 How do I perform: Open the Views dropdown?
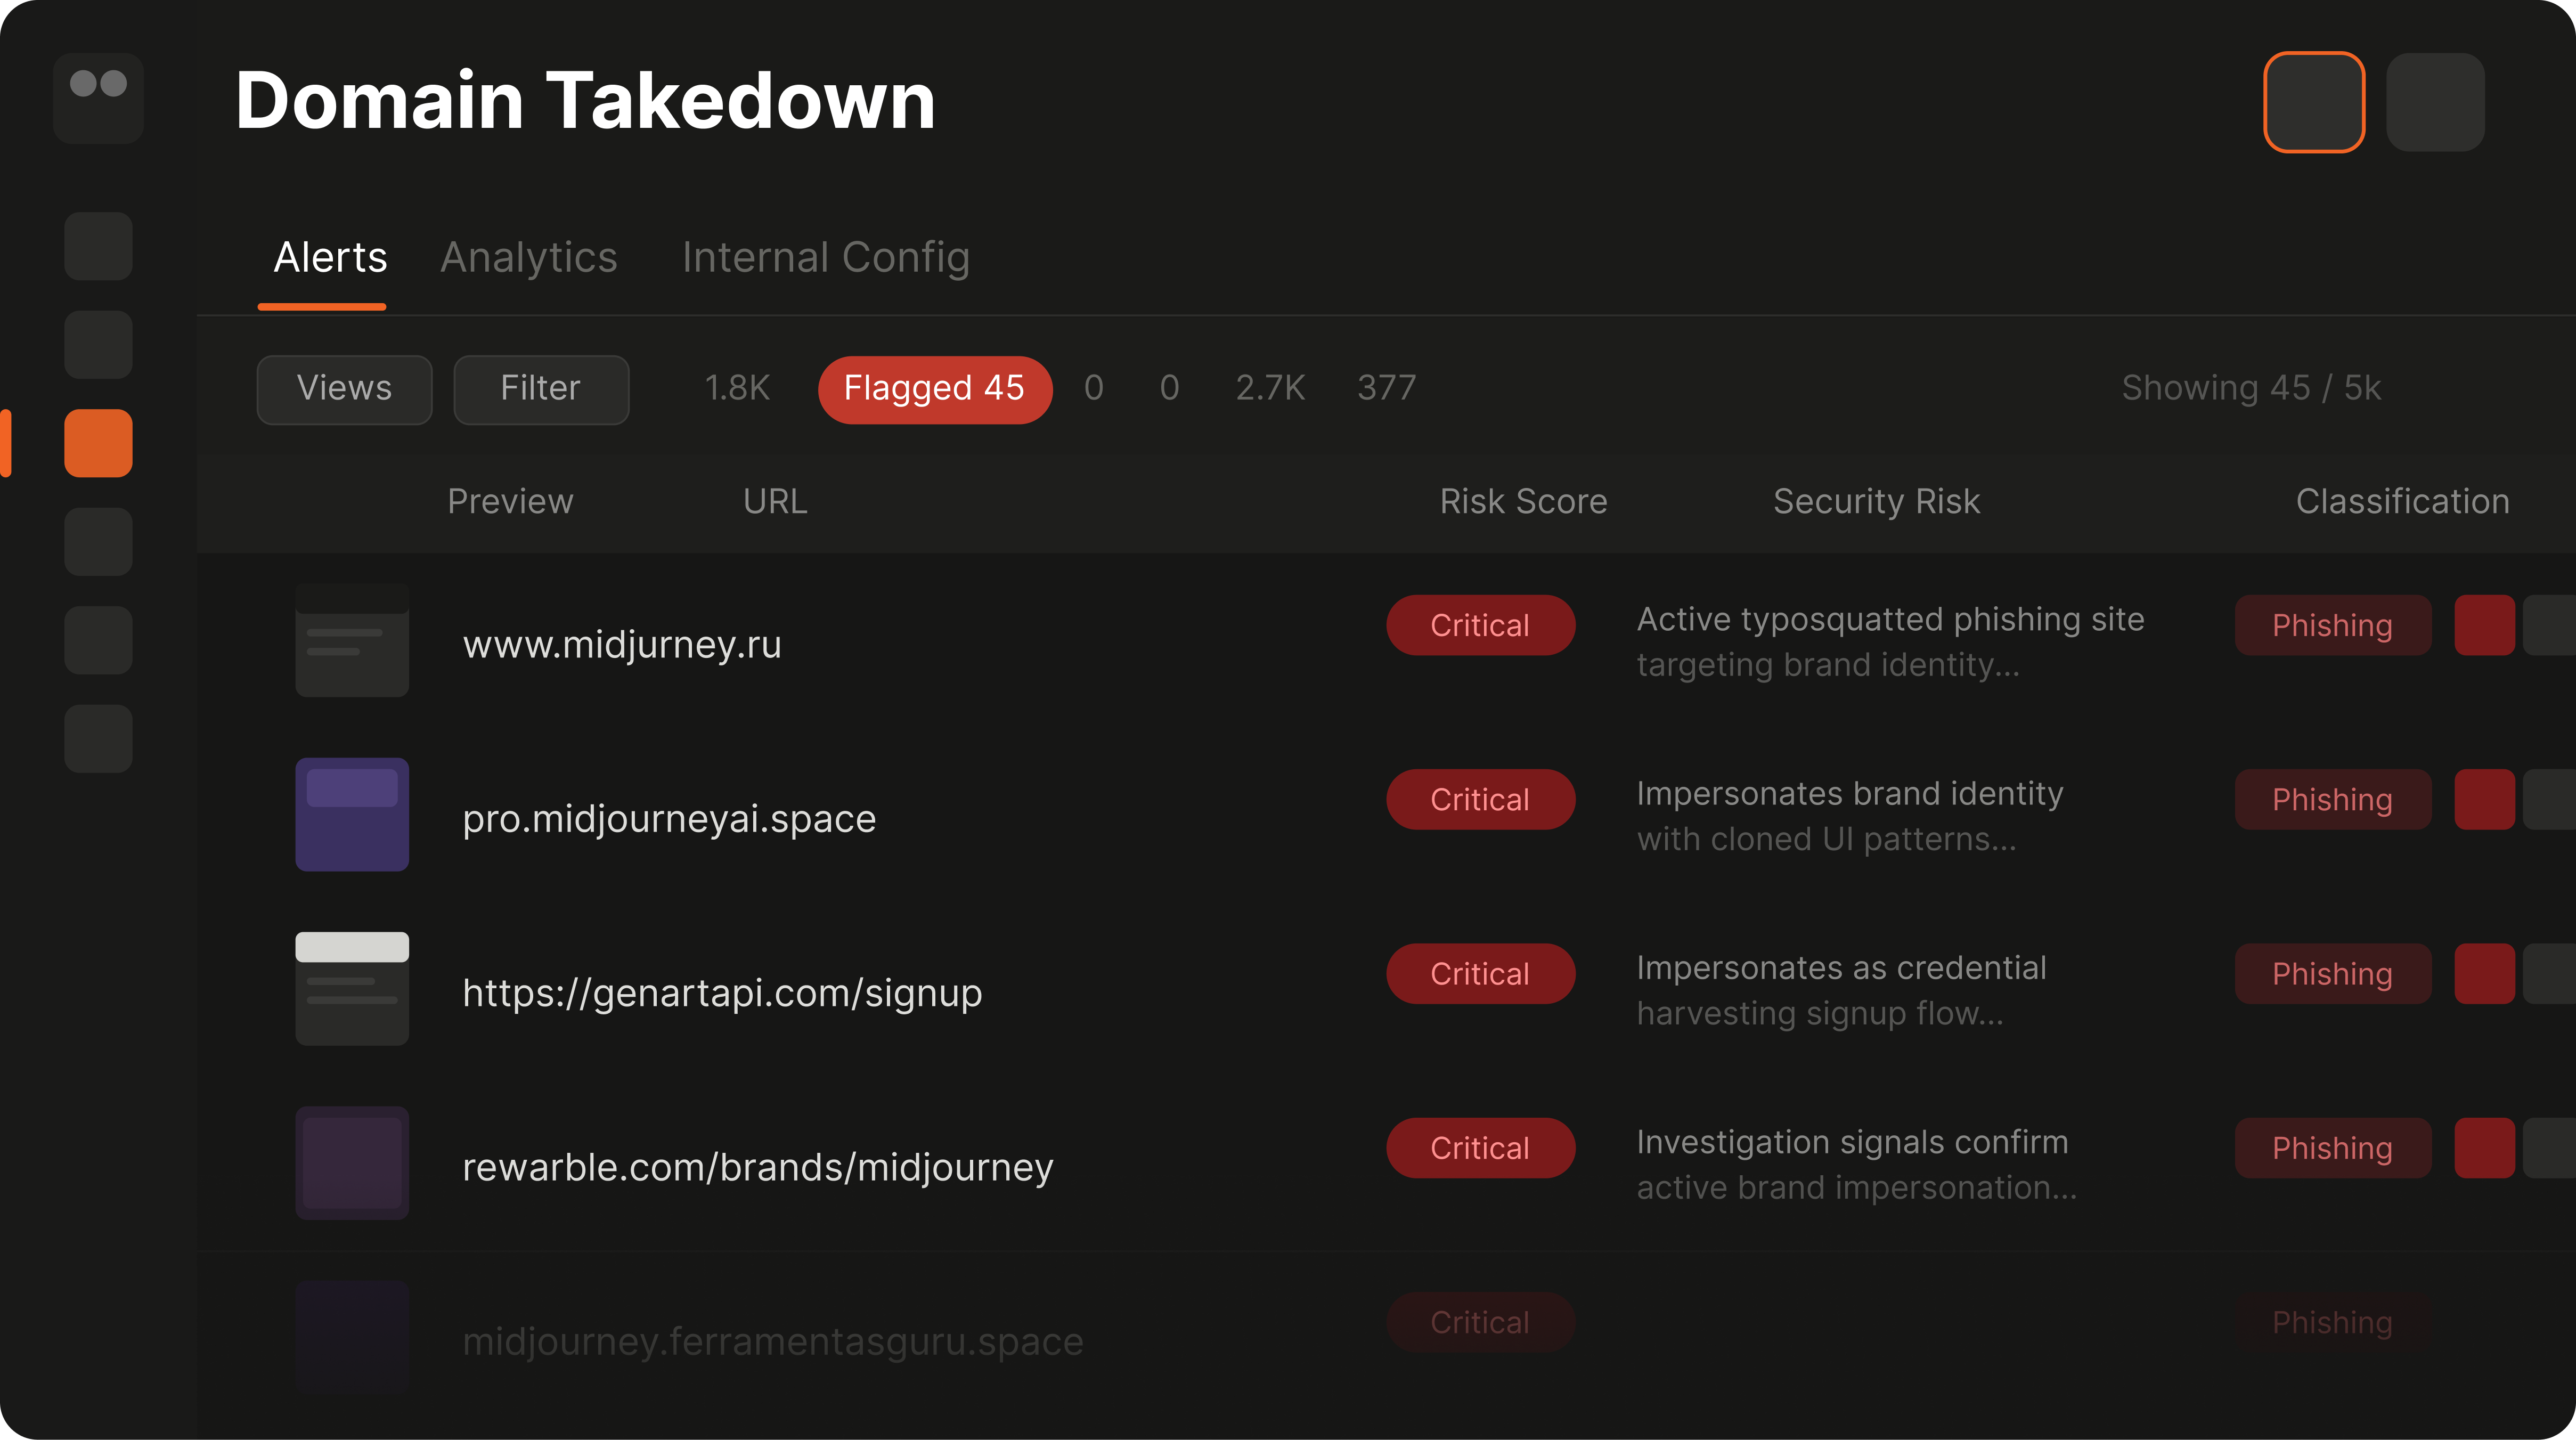(344, 389)
